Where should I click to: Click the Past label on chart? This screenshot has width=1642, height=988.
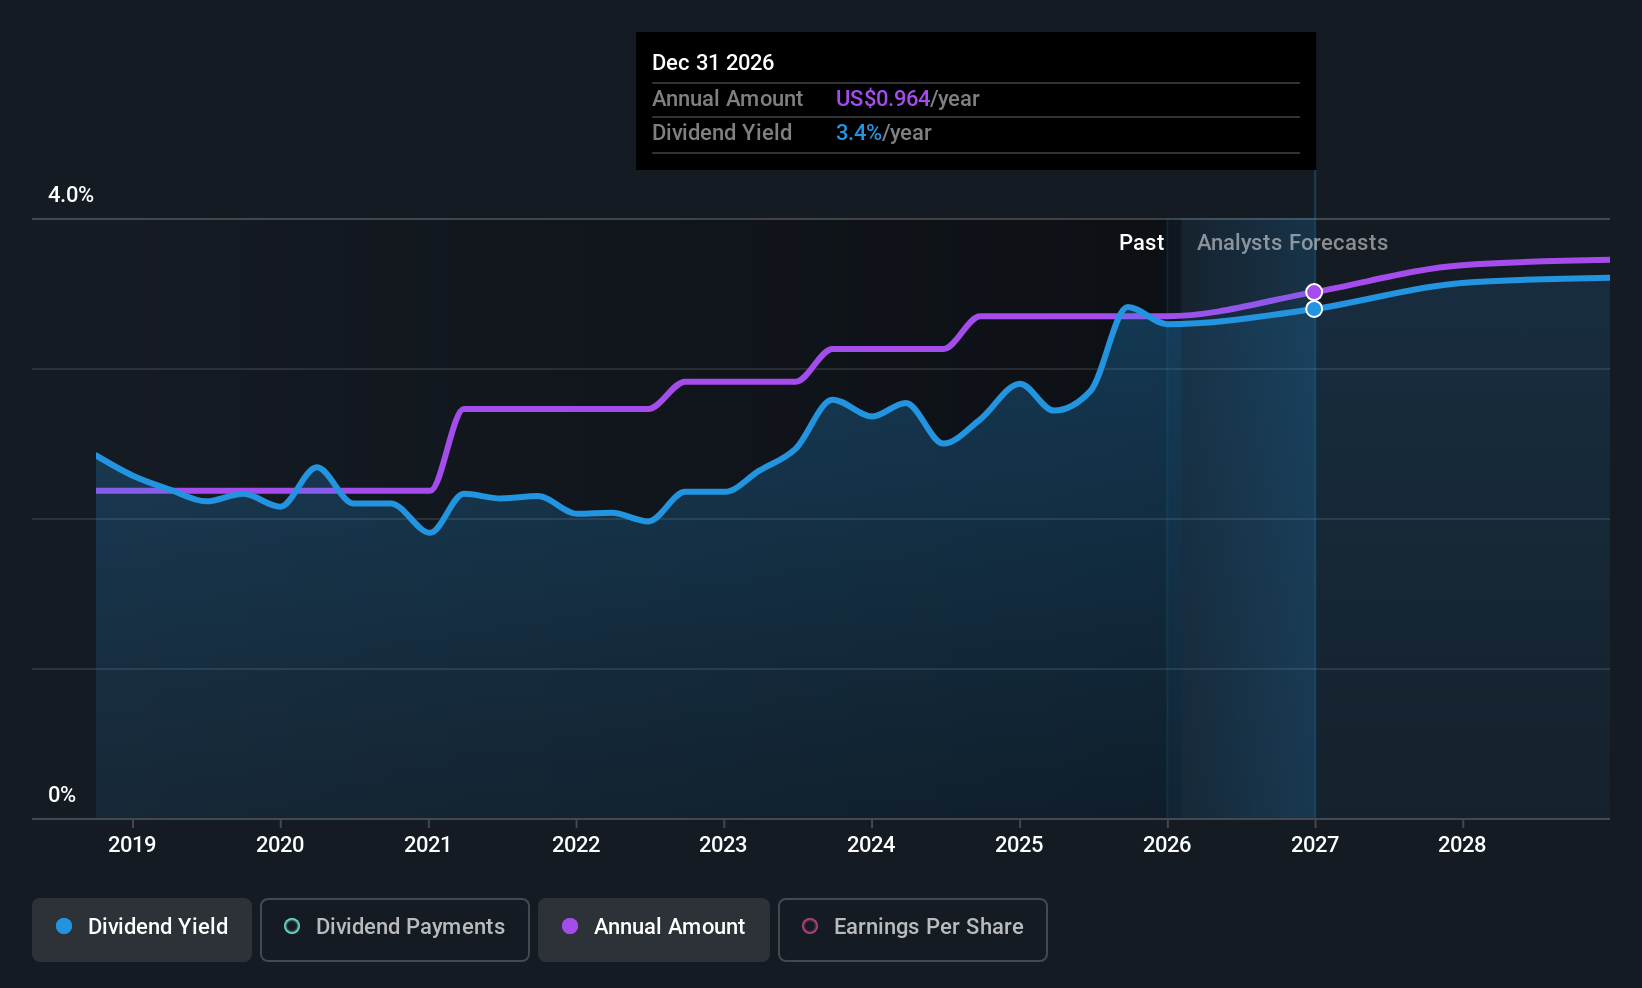(1141, 243)
